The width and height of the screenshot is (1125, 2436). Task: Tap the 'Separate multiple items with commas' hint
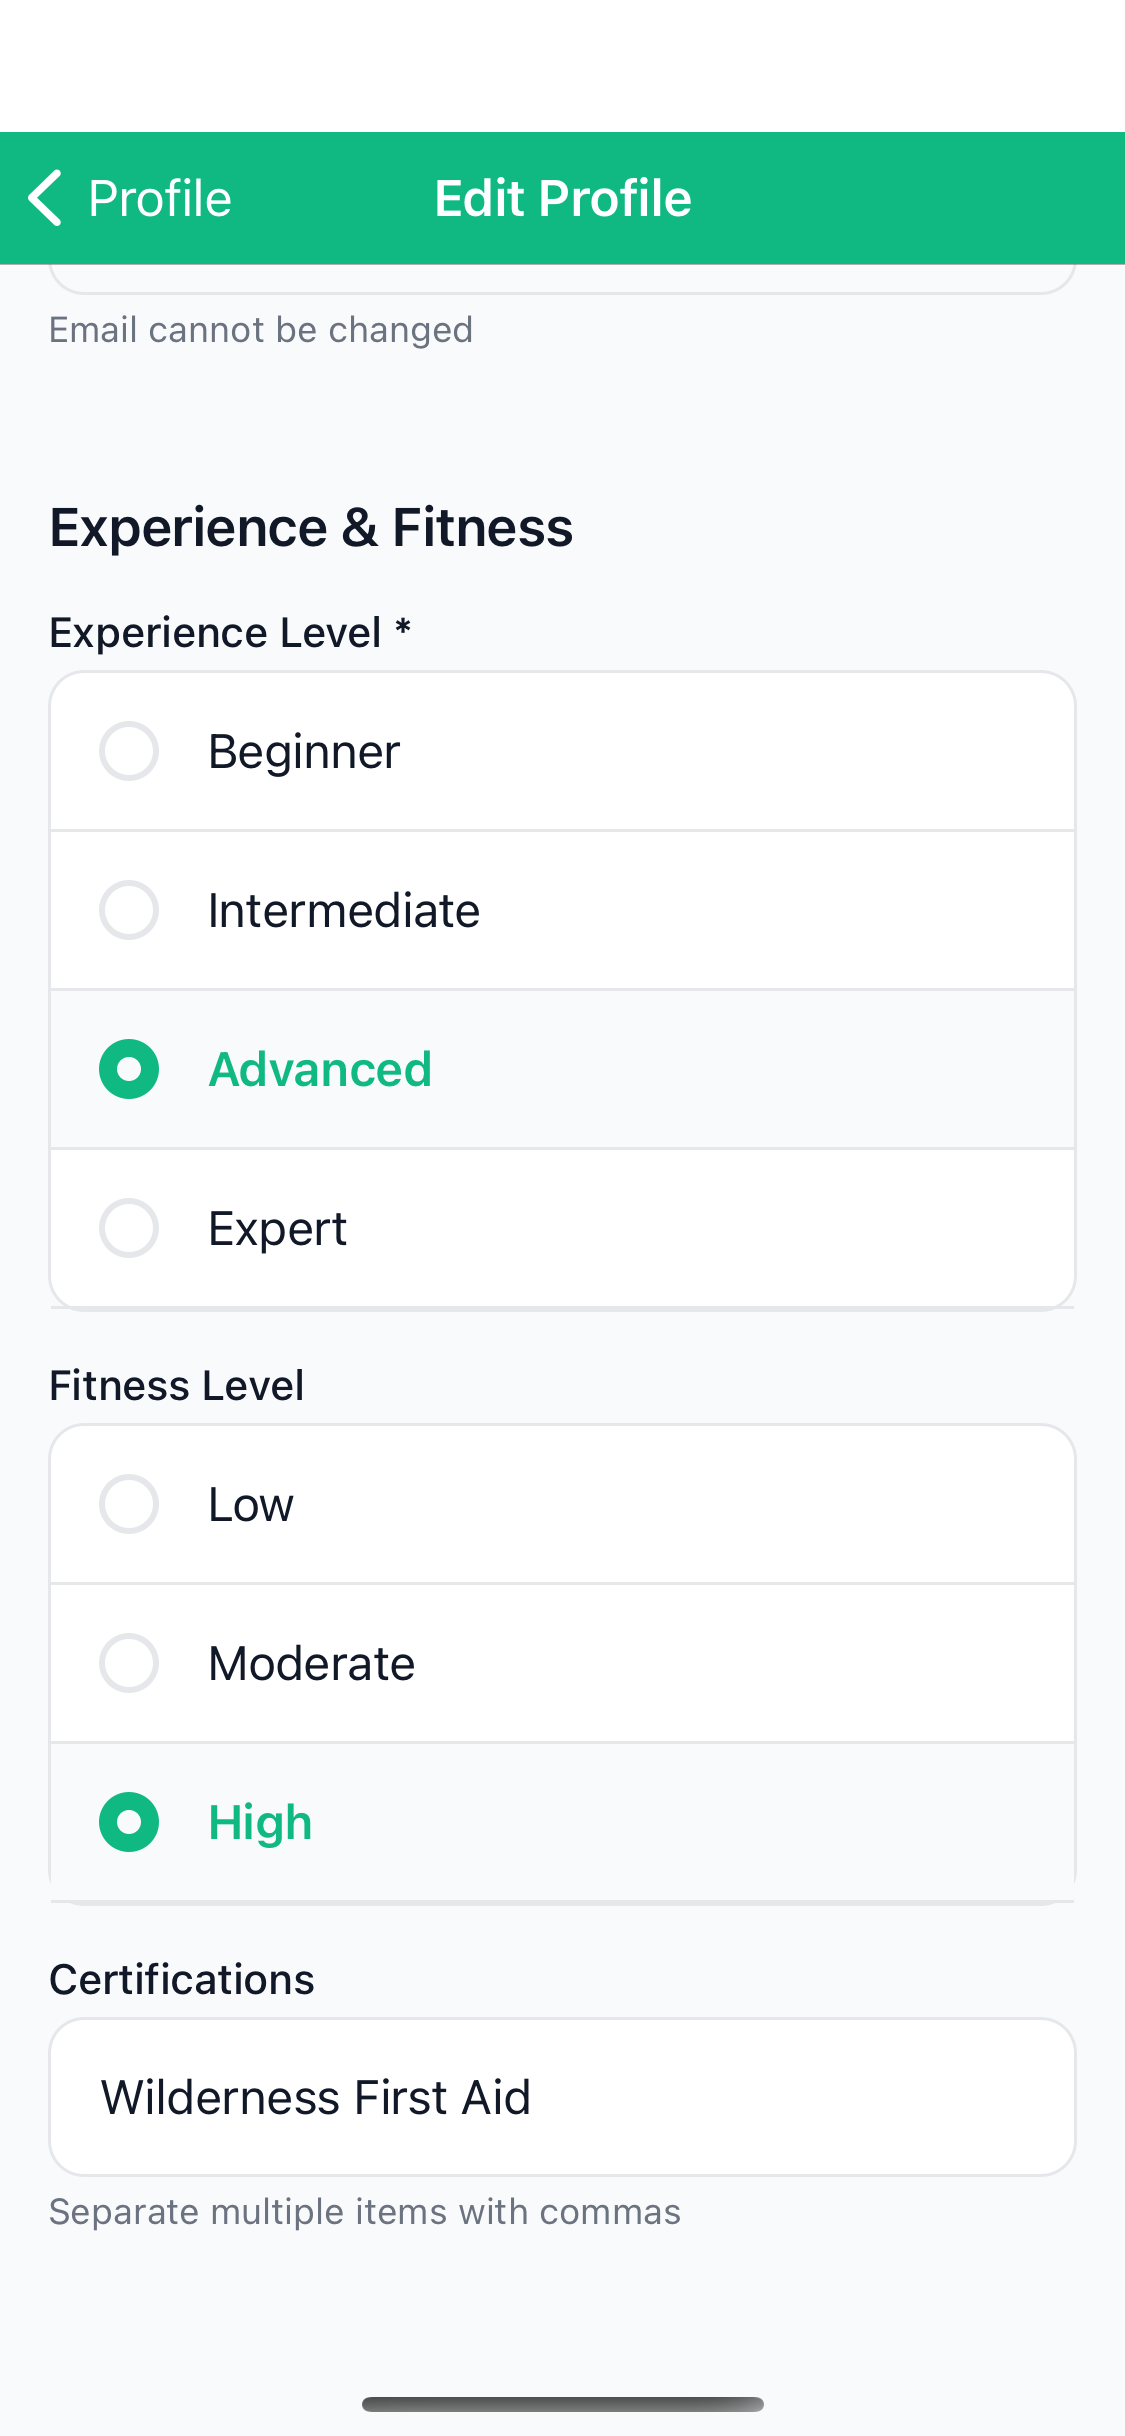pos(364,2212)
